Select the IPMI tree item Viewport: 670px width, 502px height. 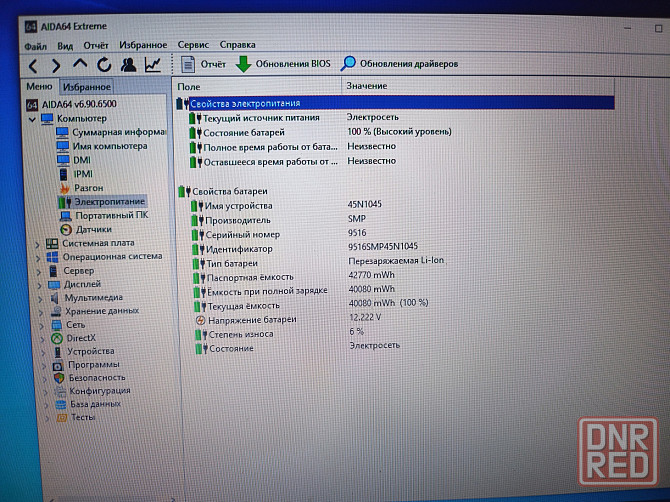pos(76,174)
